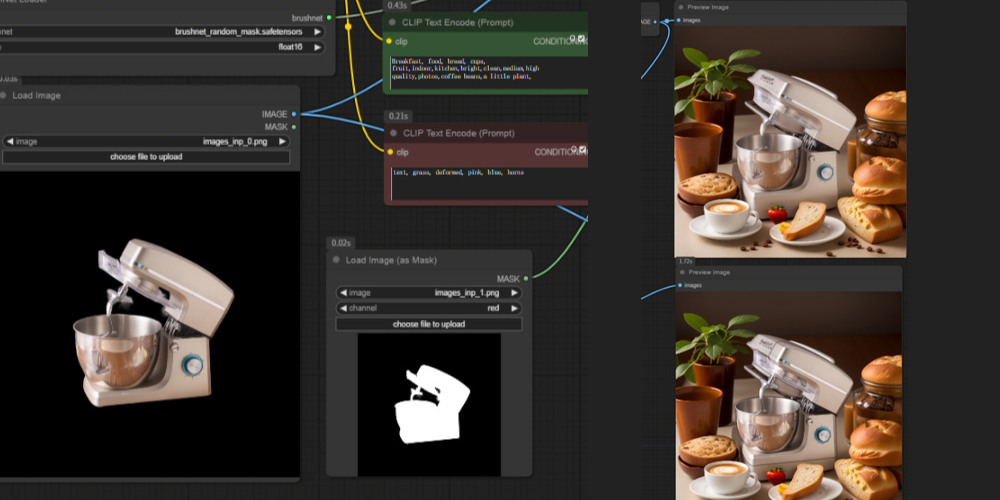Click the Load Image (as Mask) node title
This screenshot has height=500, width=1000.
tap(391, 260)
